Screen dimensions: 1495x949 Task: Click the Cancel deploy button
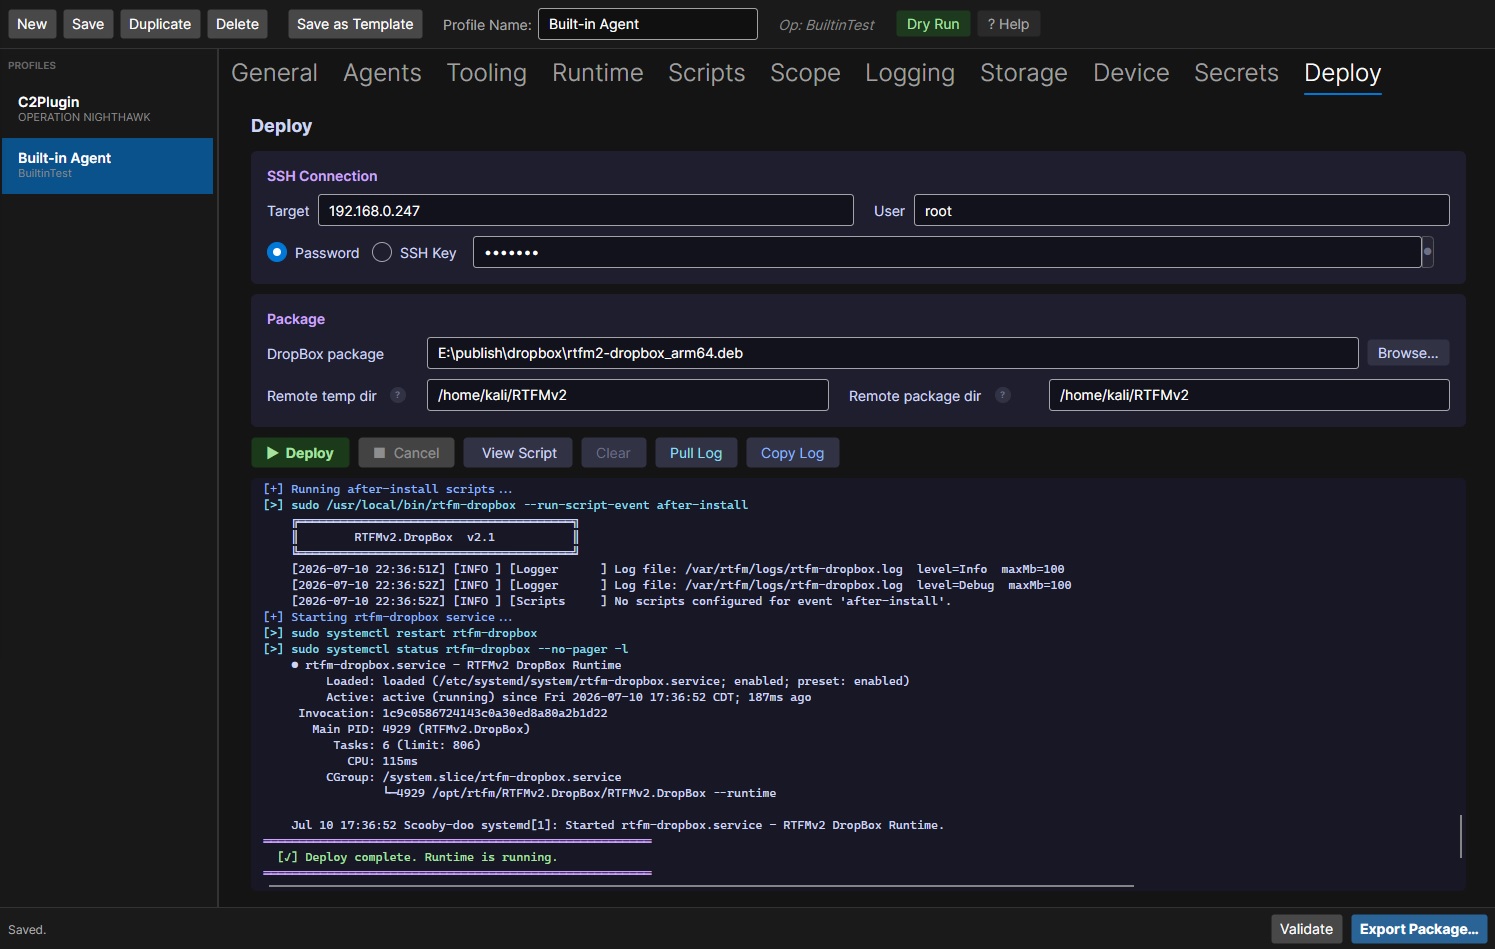point(406,453)
